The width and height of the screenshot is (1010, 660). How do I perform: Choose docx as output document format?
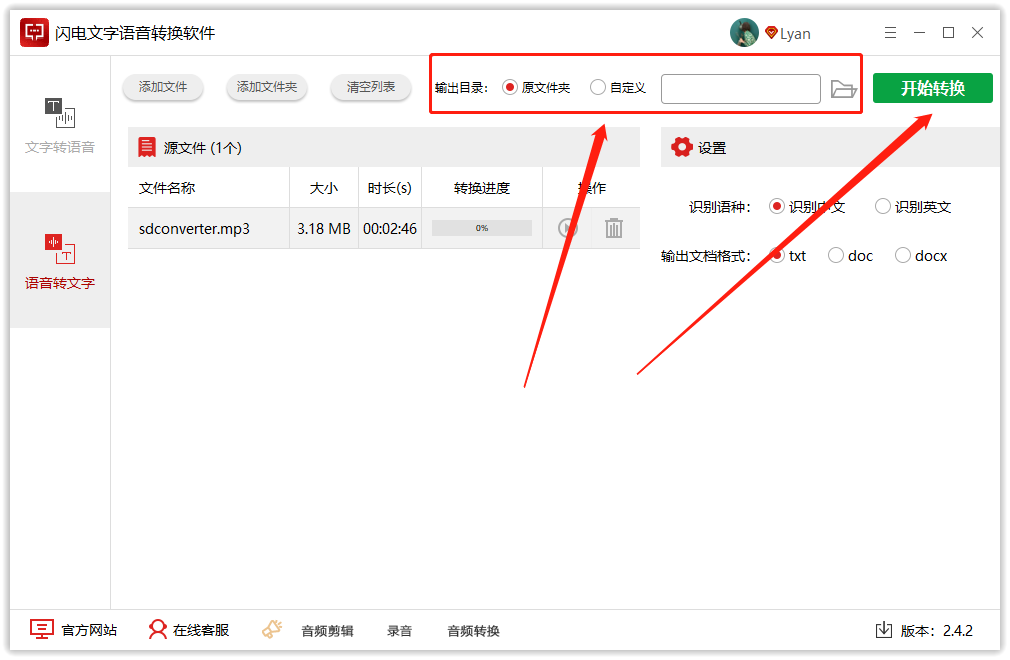903,255
